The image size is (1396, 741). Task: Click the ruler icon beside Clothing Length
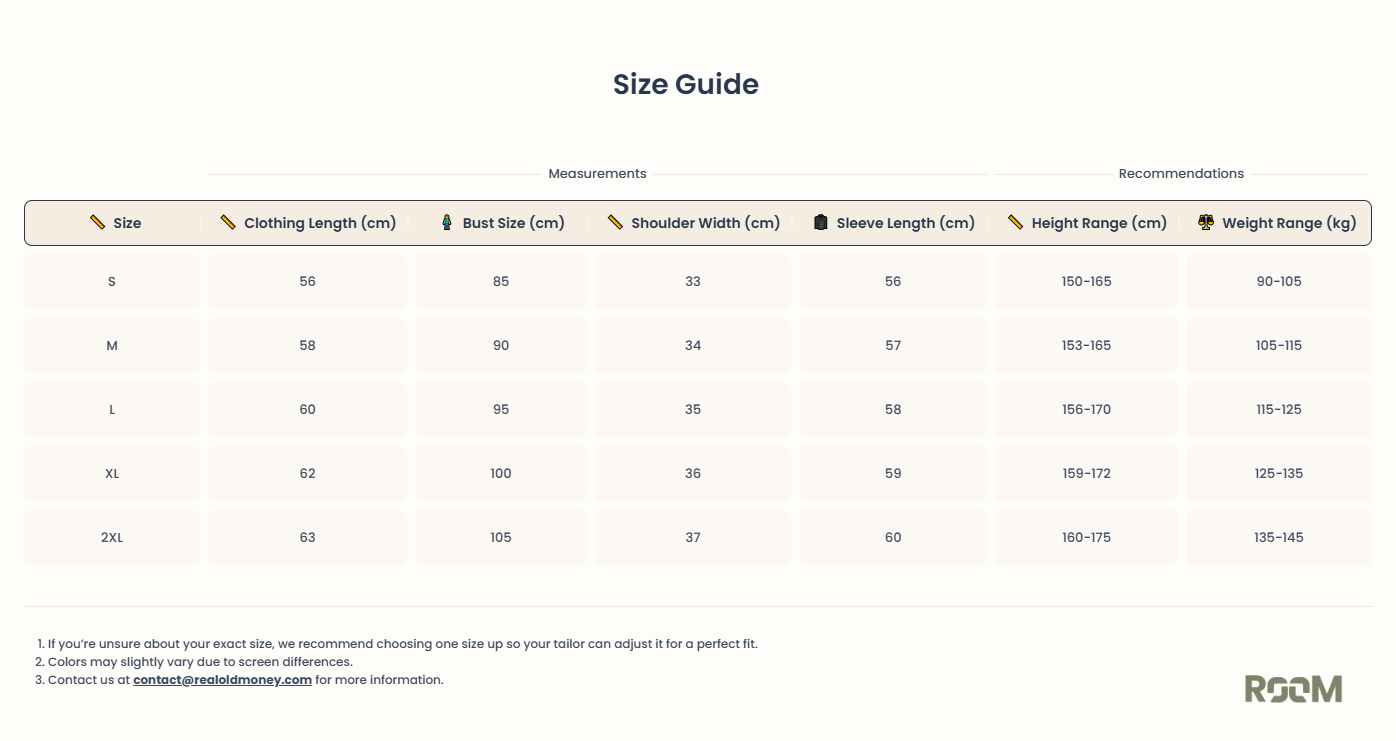[228, 222]
